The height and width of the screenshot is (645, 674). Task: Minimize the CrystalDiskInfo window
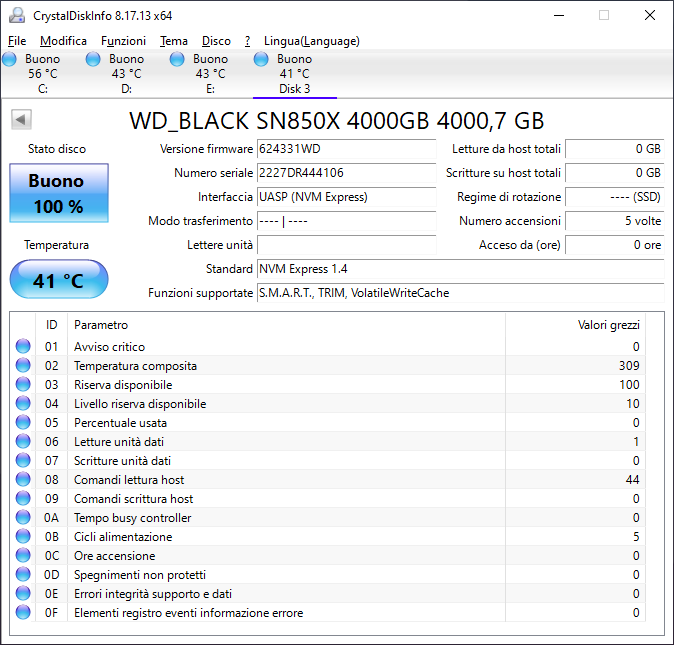(x=559, y=15)
